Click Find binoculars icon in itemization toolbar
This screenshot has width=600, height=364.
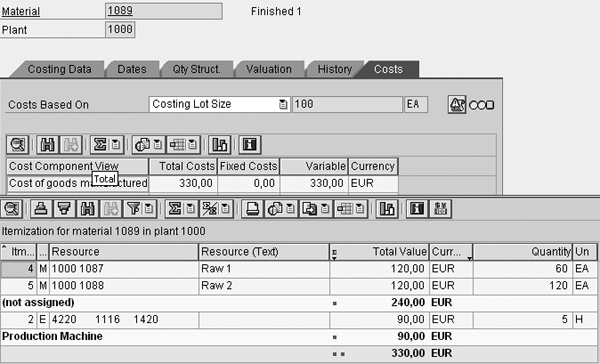pos(87,209)
